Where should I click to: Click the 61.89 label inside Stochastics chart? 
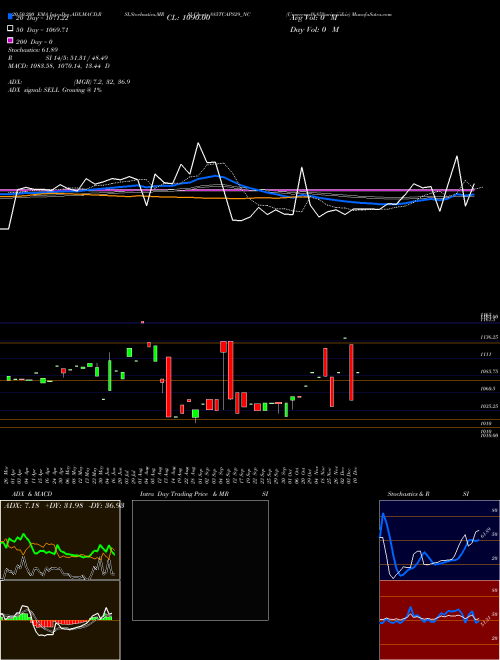[486, 533]
